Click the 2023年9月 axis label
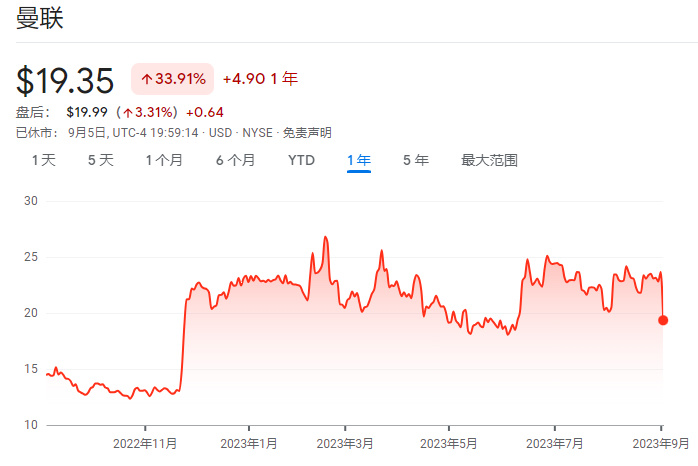698x466 pixels. [661, 444]
